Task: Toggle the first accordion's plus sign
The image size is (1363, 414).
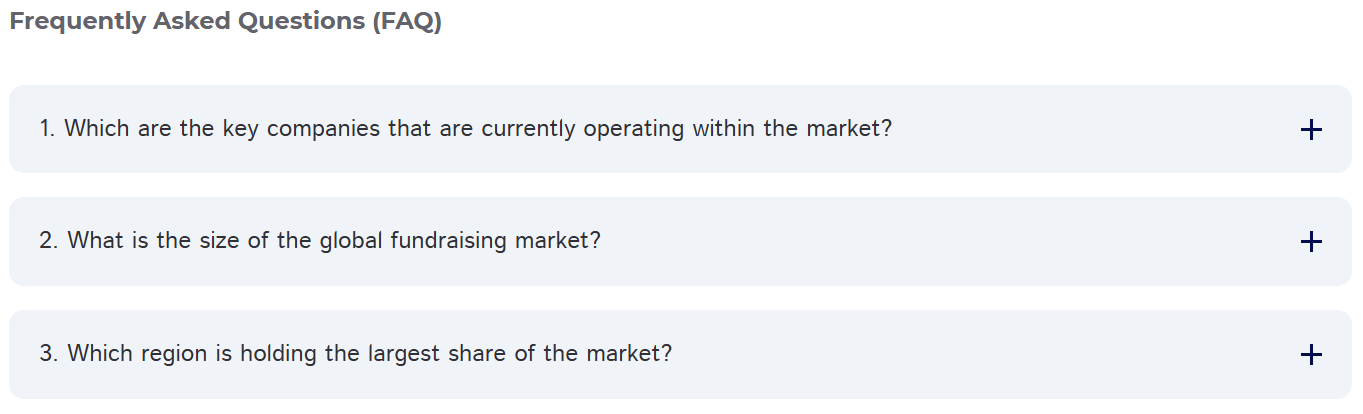Action: click(1311, 130)
